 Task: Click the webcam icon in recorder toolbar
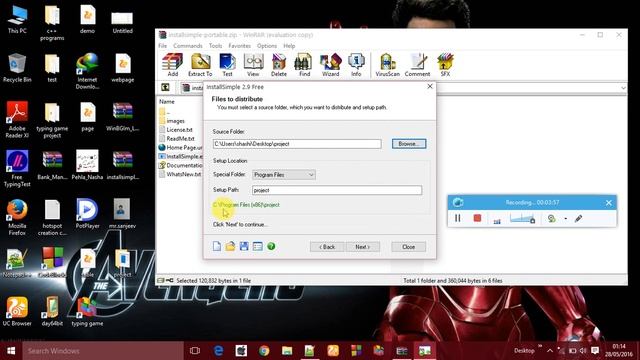(x=551, y=219)
